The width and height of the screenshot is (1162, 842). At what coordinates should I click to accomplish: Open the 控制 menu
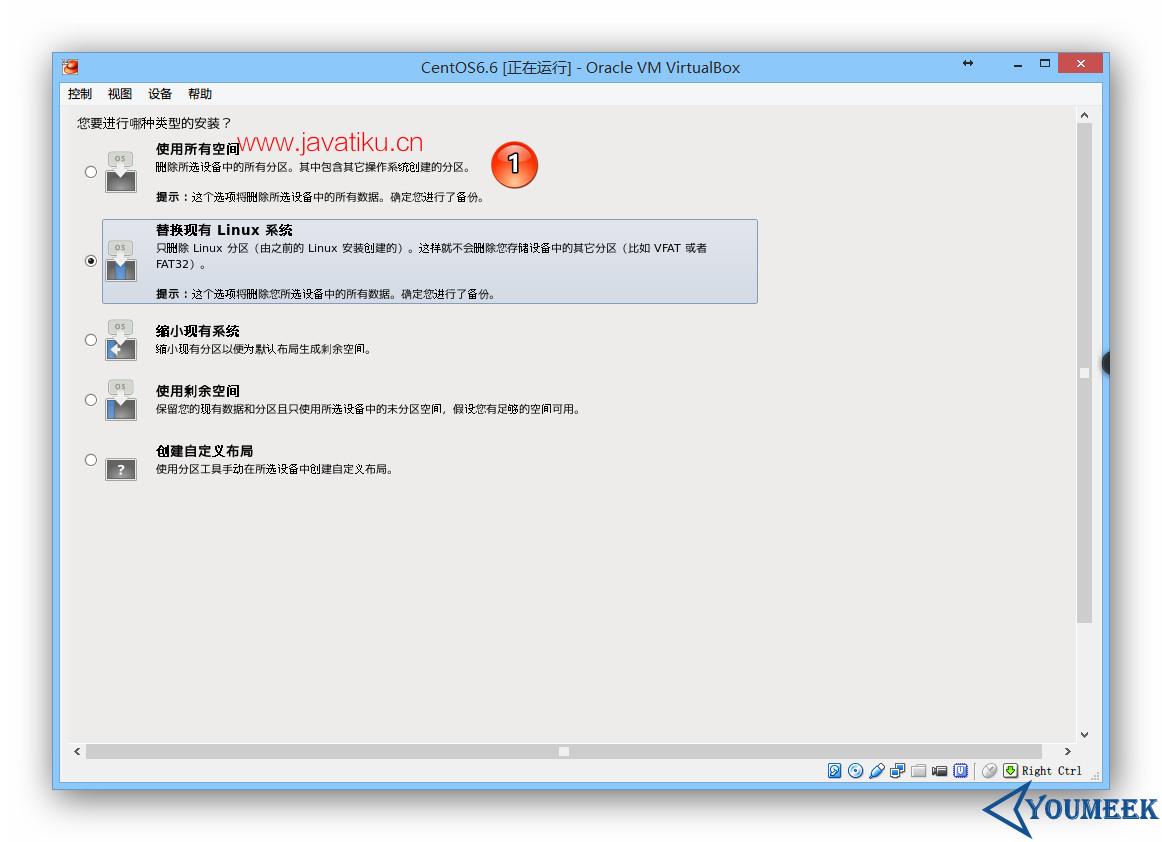click(79, 94)
